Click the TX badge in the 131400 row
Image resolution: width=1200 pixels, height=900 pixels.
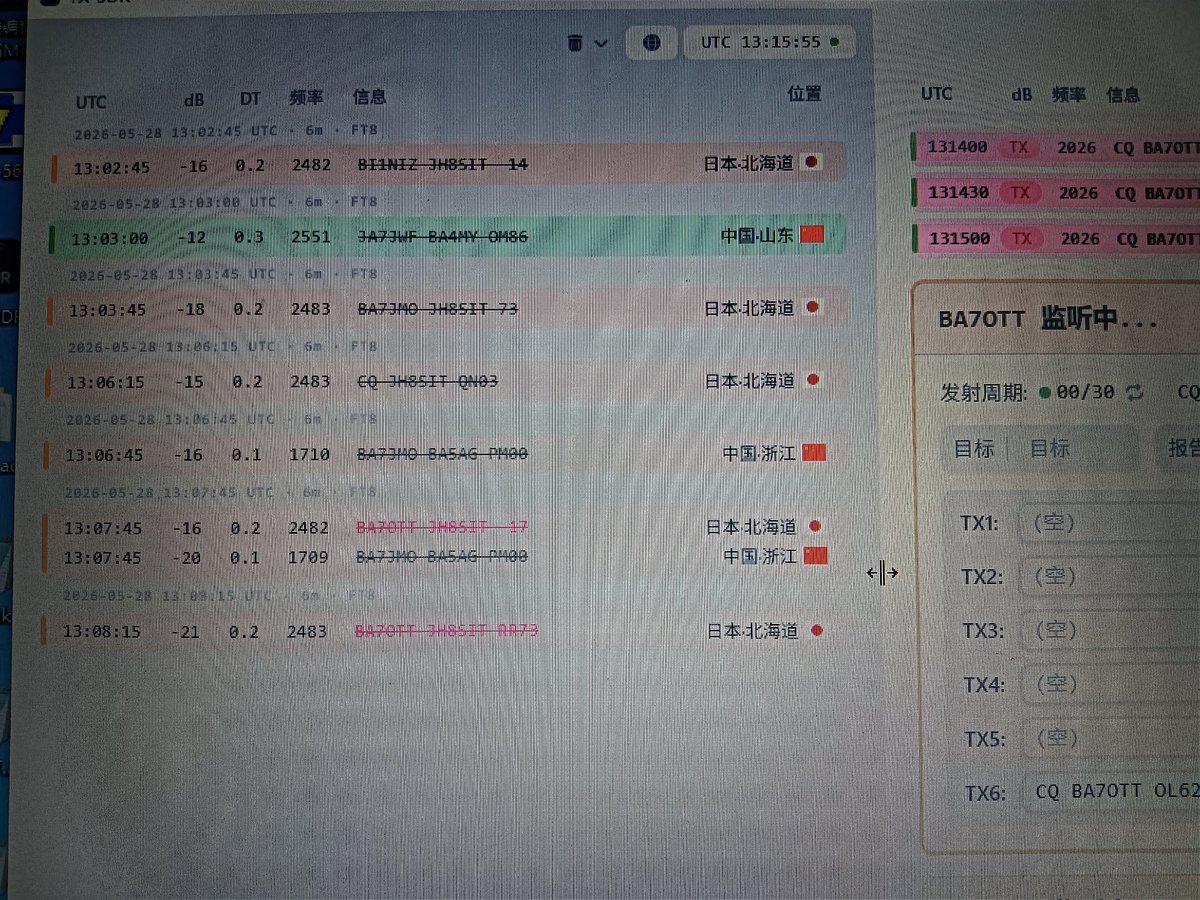pos(1019,147)
